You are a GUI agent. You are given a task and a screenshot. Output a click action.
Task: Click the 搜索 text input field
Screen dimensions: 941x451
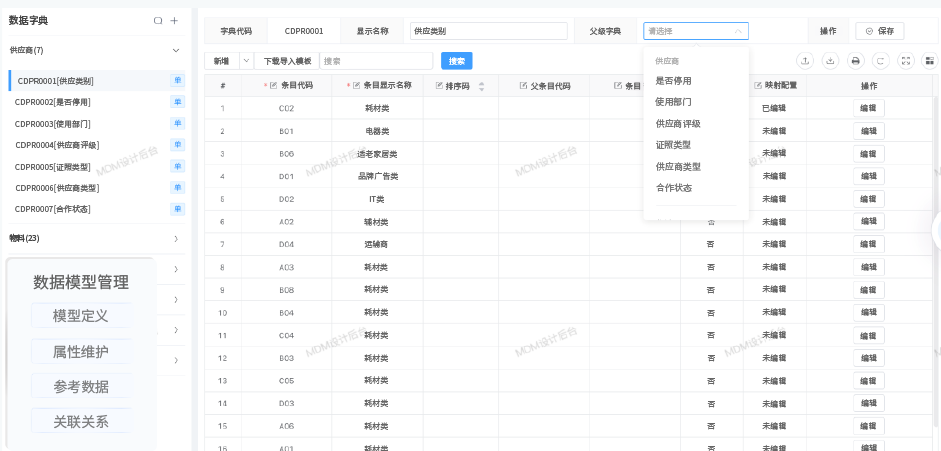pos(375,61)
